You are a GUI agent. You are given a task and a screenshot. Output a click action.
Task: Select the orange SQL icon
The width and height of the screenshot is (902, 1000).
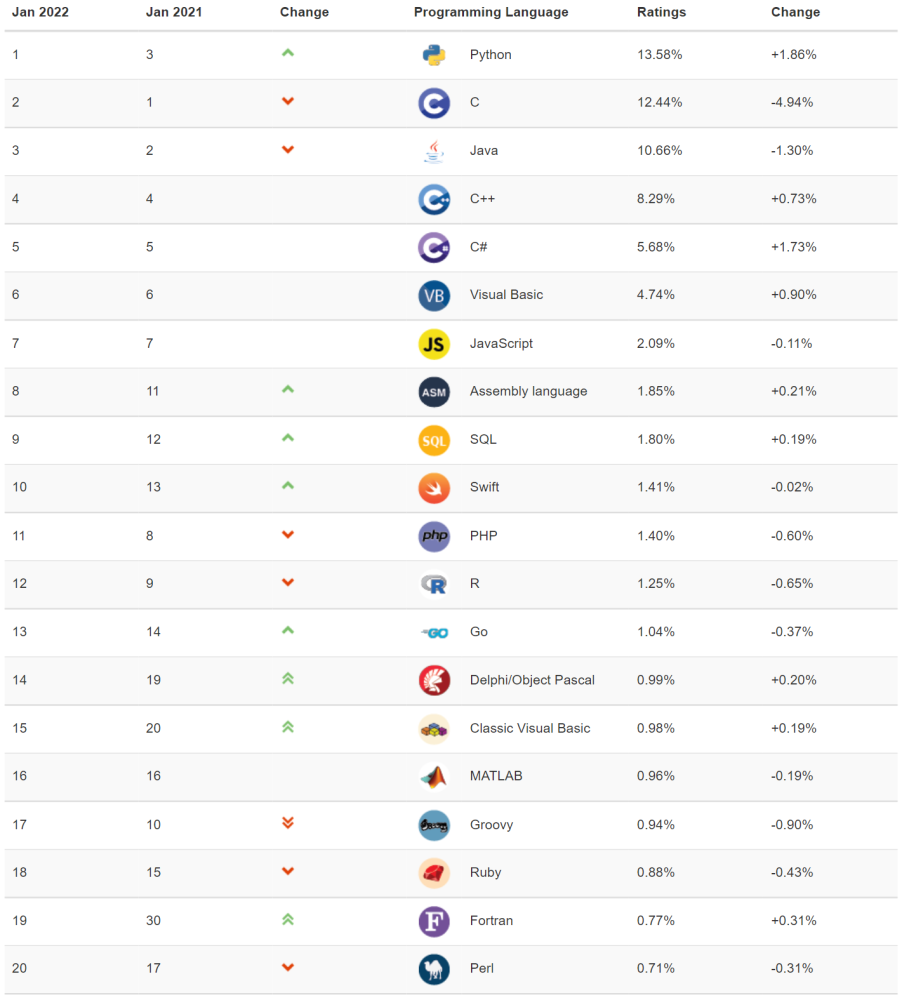434,441
